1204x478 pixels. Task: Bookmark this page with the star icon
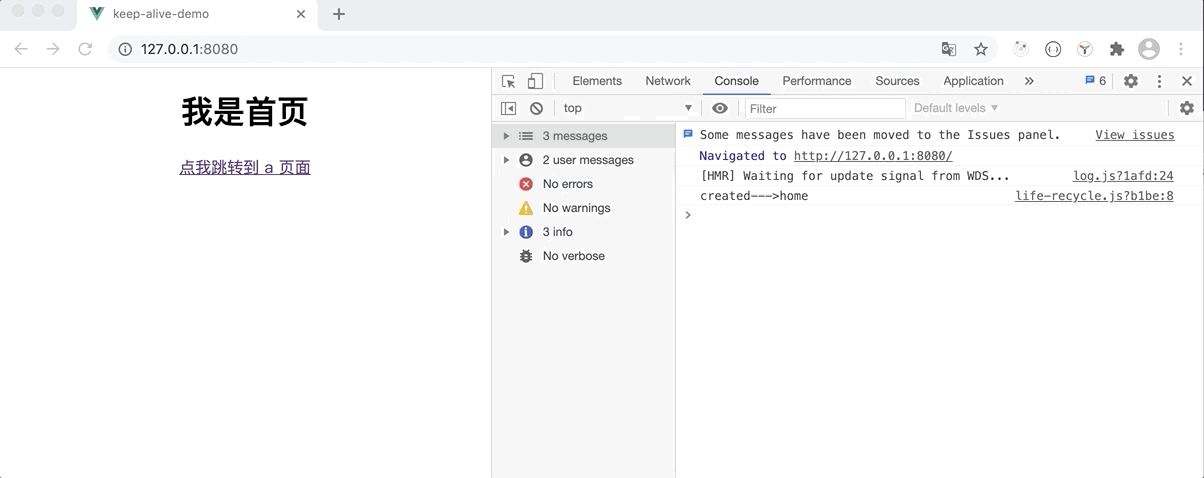click(x=981, y=49)
